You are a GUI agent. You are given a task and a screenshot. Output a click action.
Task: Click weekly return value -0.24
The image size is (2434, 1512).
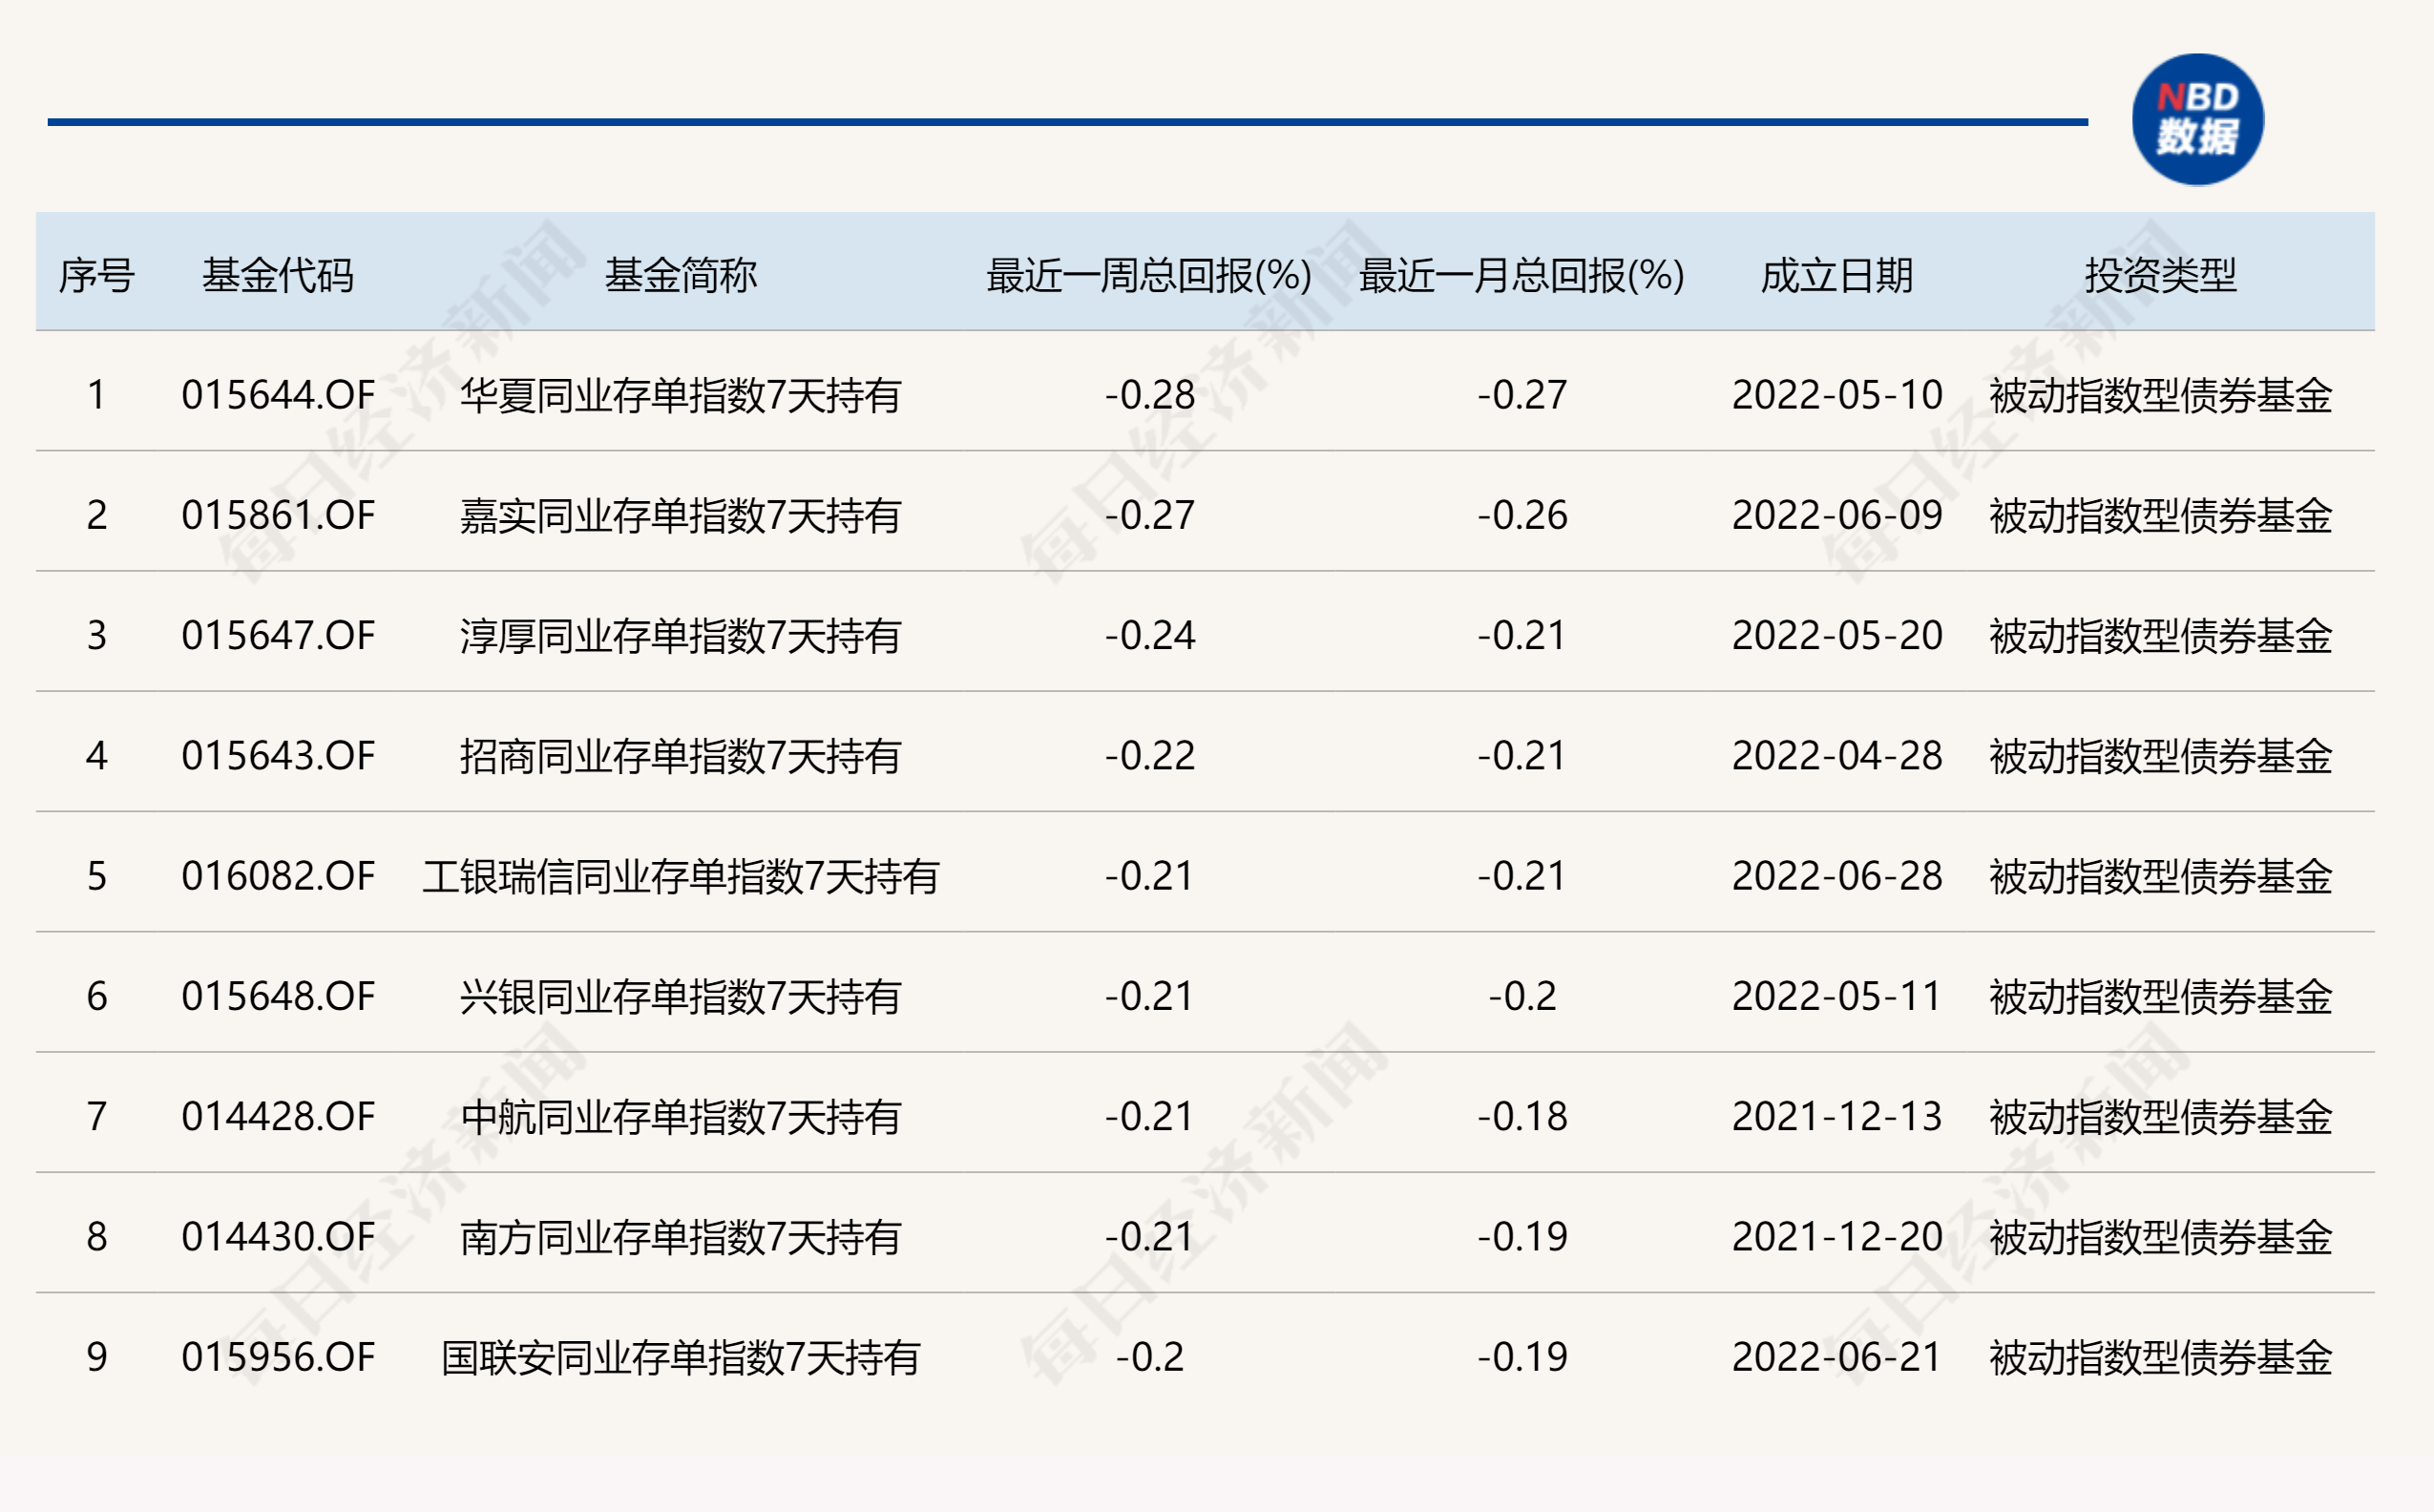pos(1150,635)
